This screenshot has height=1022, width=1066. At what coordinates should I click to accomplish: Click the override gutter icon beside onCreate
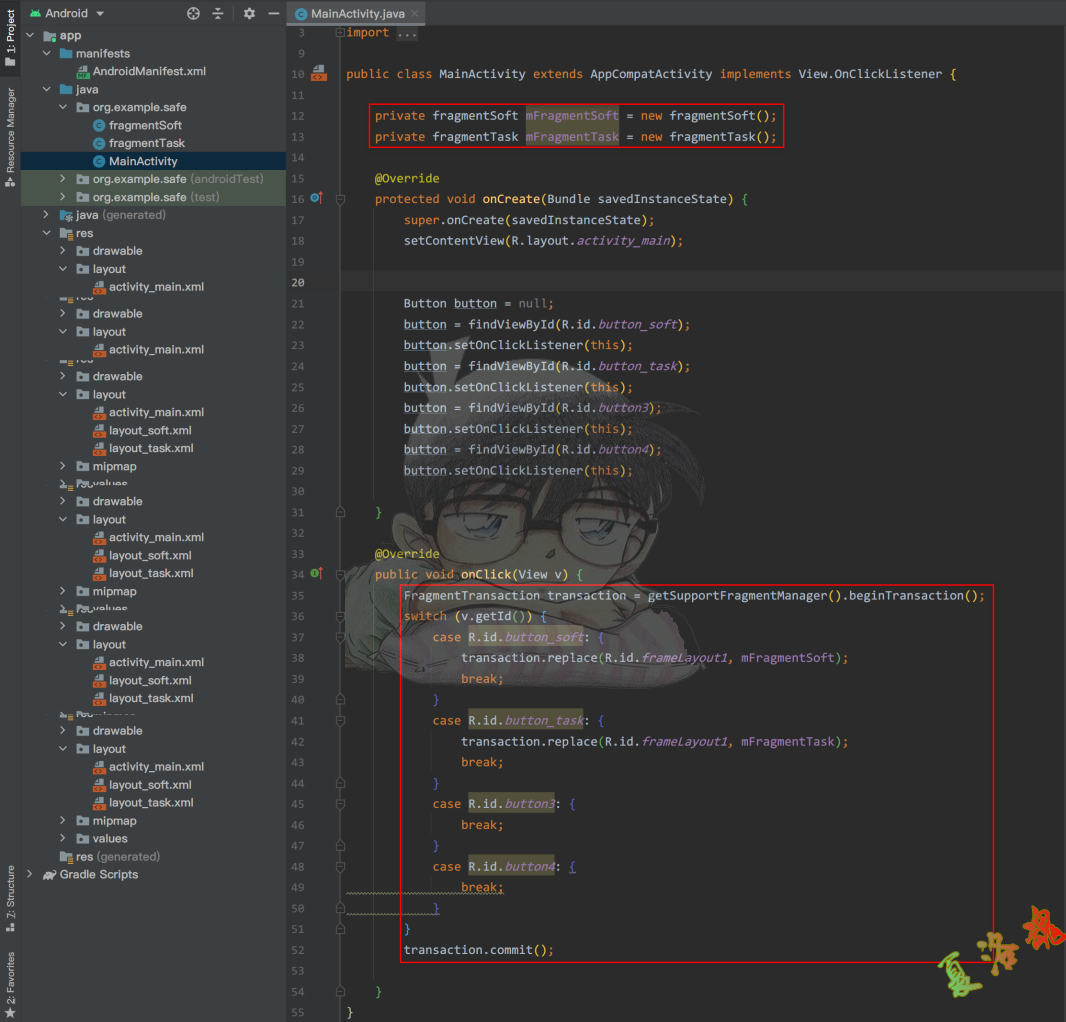tap(316, 199)
